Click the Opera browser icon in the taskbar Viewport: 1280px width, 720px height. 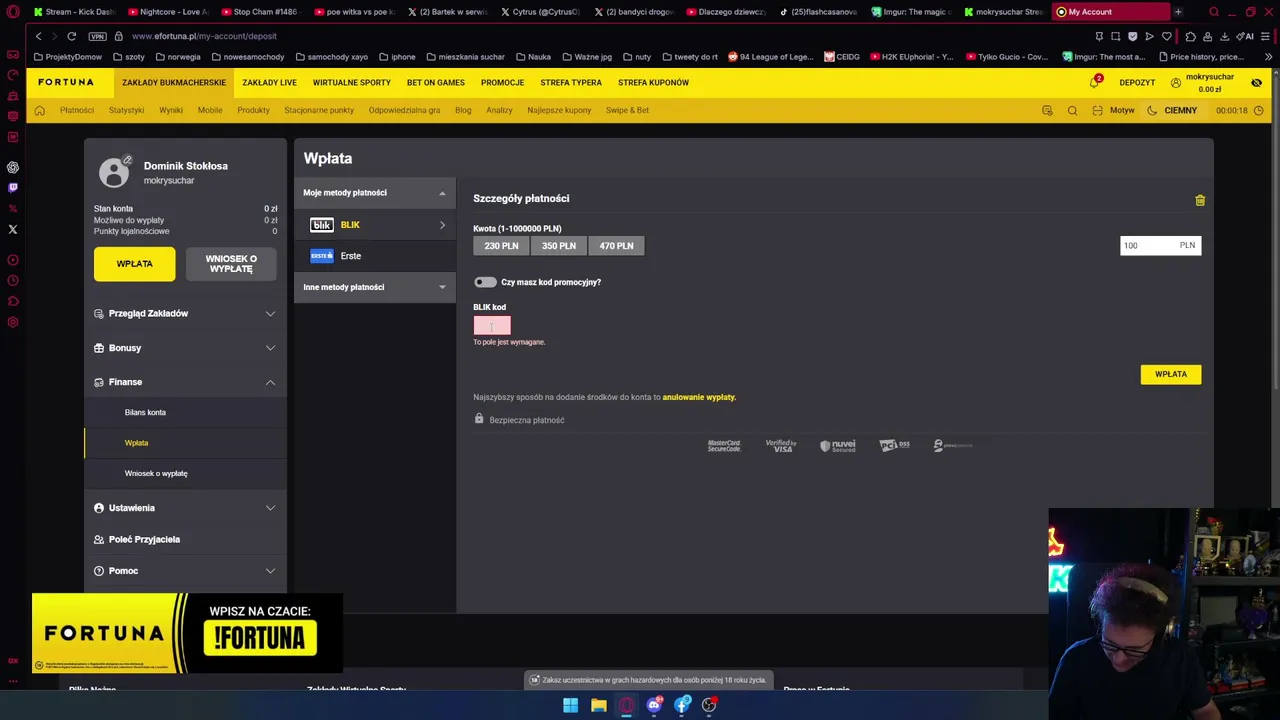click(626, 705)
